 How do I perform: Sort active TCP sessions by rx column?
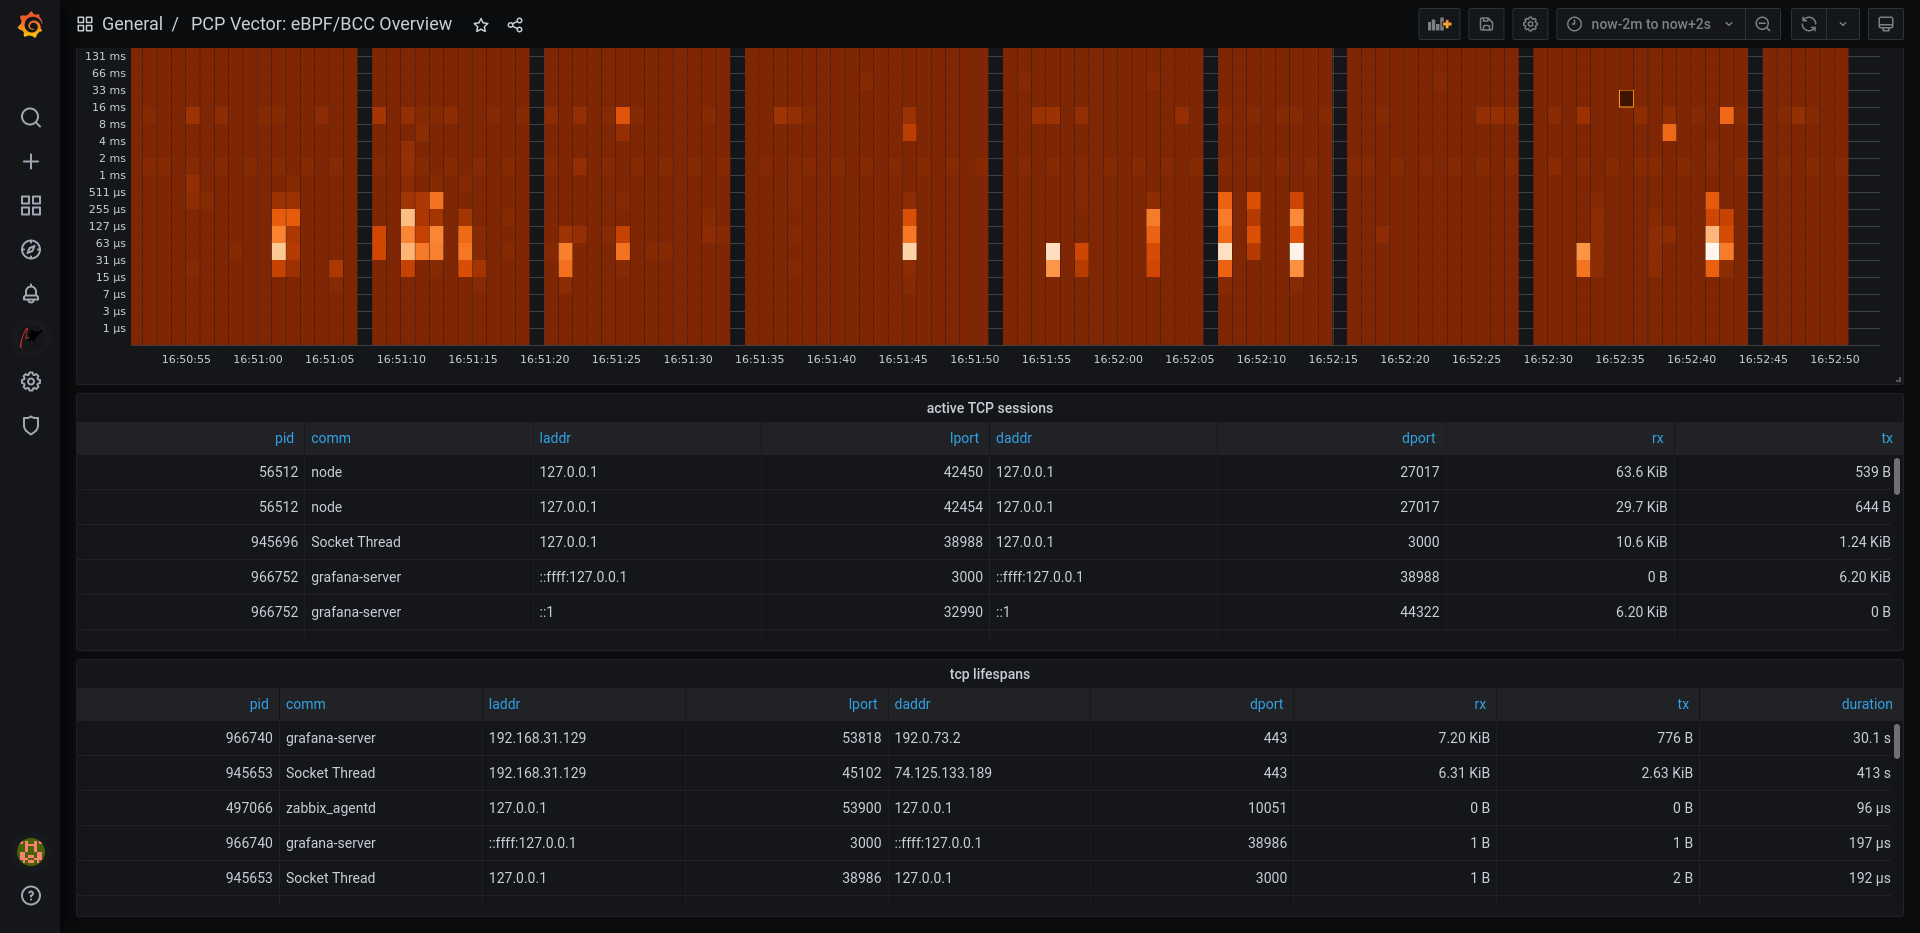(1657, 438)
